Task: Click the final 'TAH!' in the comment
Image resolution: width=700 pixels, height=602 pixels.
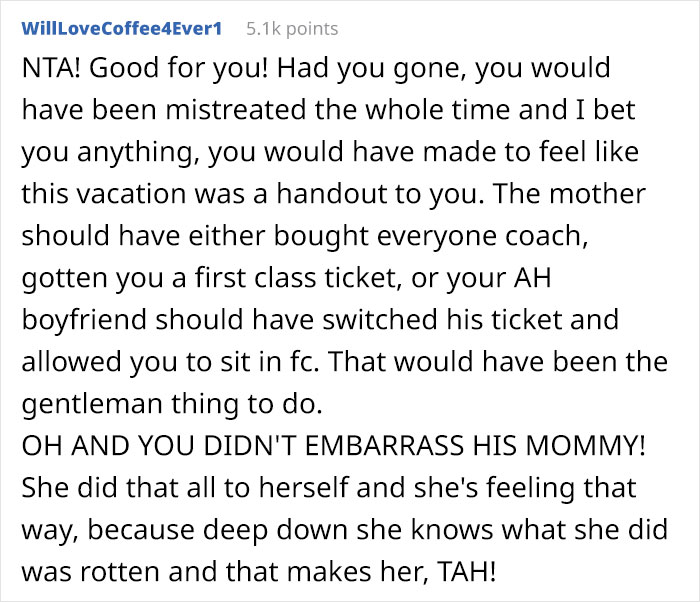Action: 466,572
